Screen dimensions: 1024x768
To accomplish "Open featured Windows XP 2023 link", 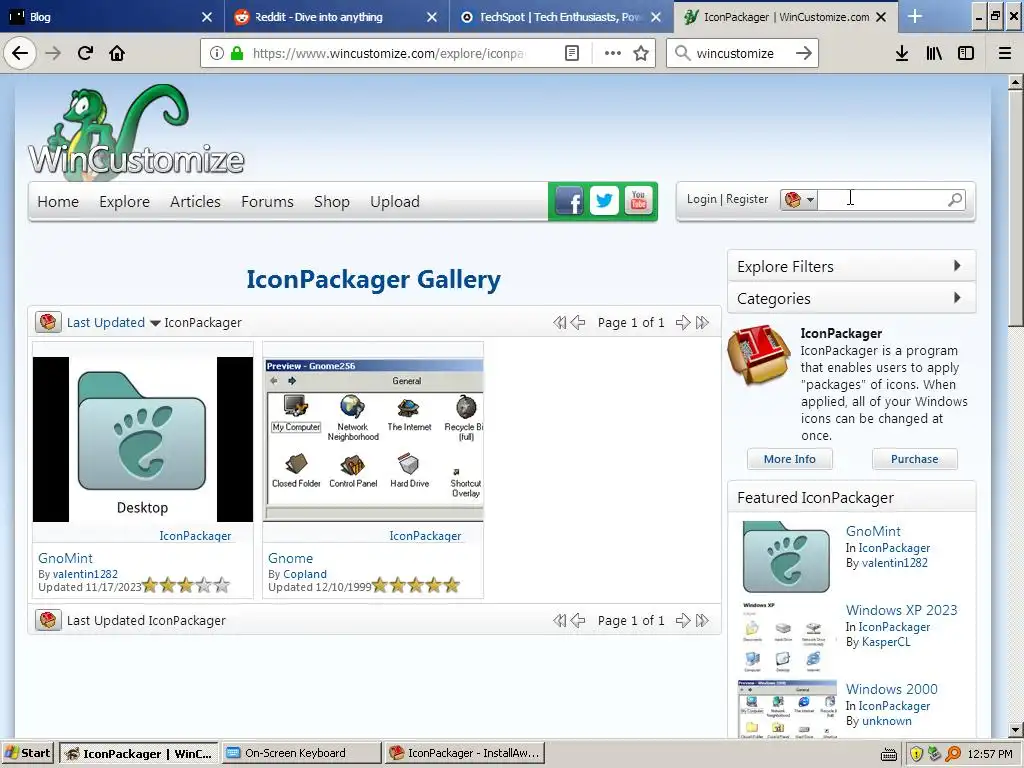I will 901,610.
